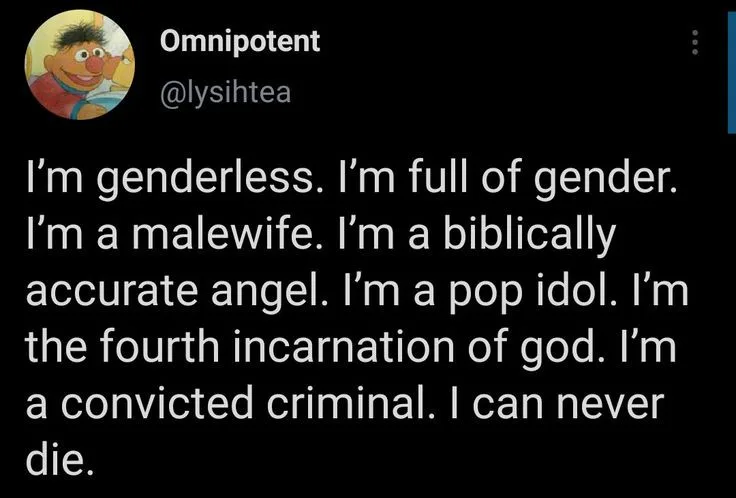736x498 pixels.
Task: Click the phrase "full of gender"
Action: [544, 180]
